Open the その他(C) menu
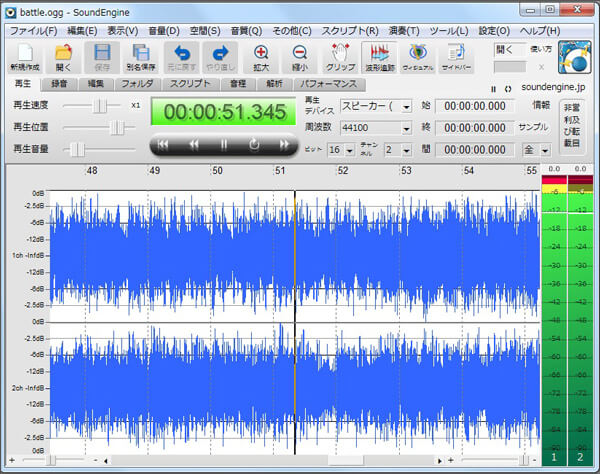Image resolution: width=600 pixels, height=474 pixels. 292,31
